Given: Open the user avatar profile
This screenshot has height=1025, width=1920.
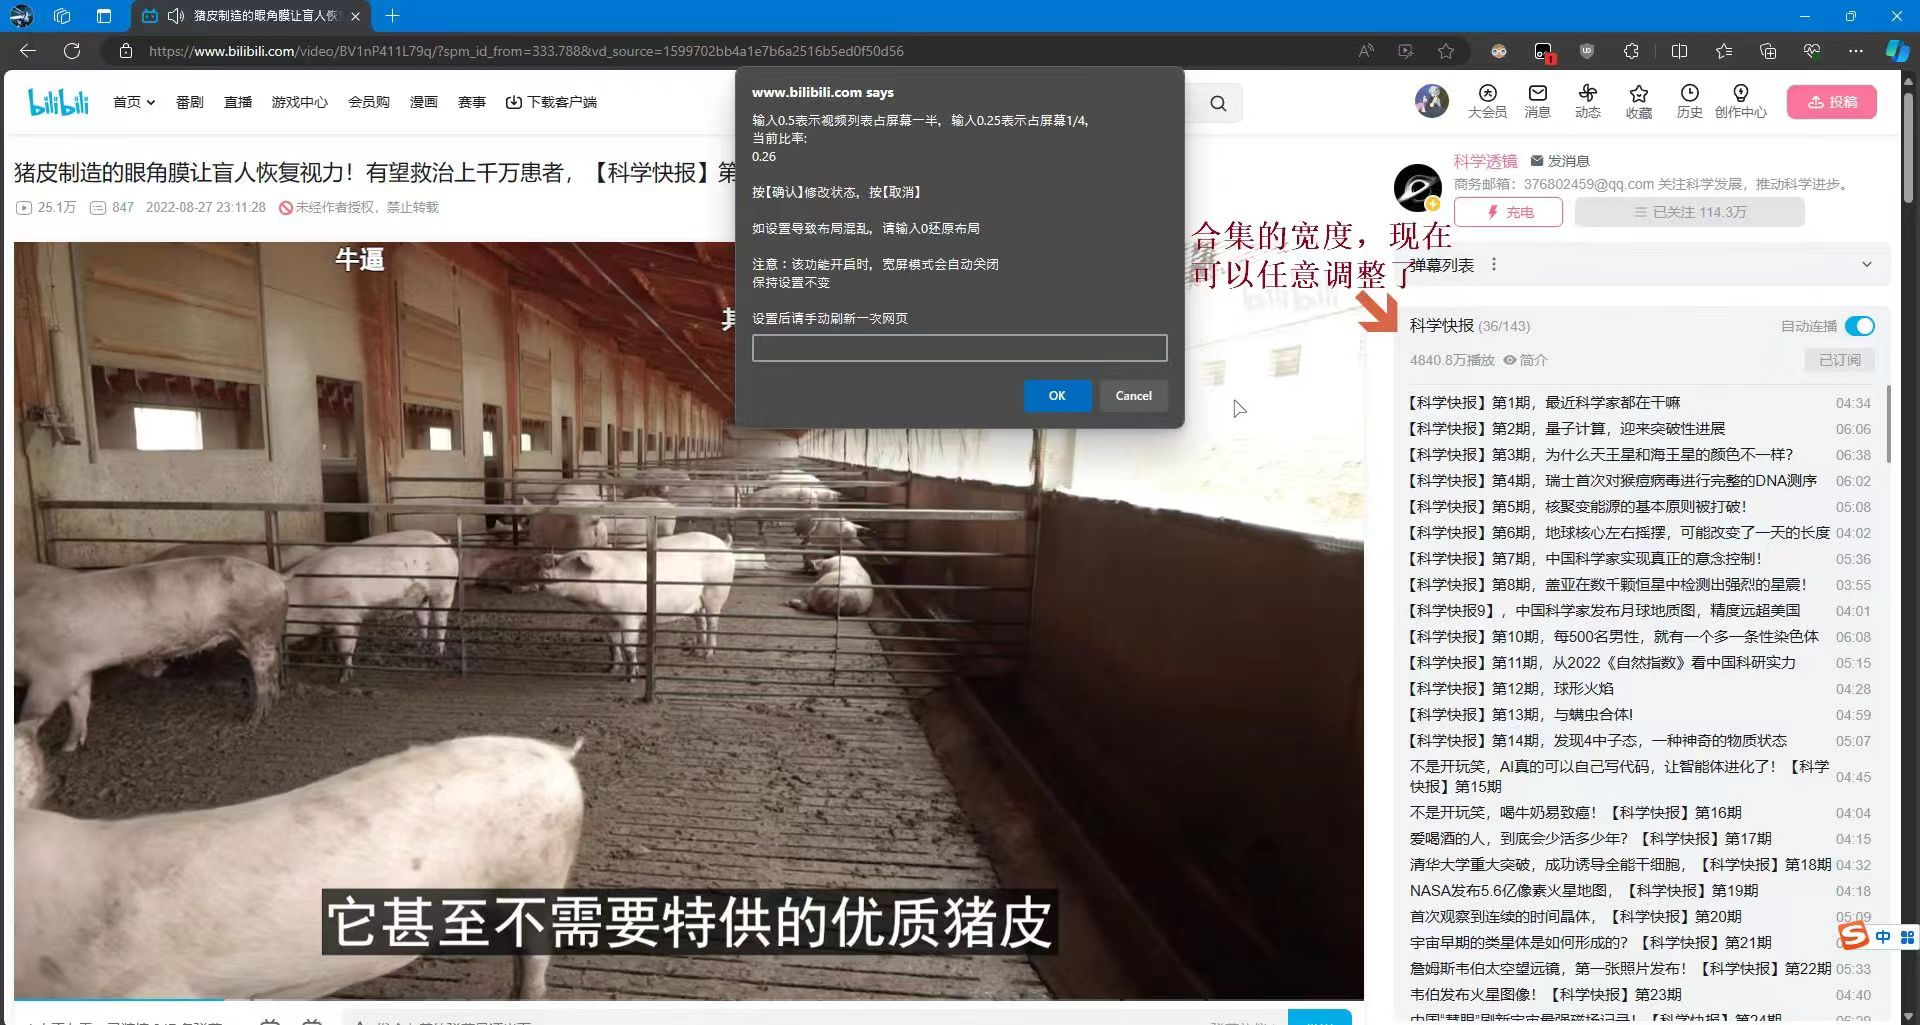Looking at the screenshot, I should coord(1431,101).
